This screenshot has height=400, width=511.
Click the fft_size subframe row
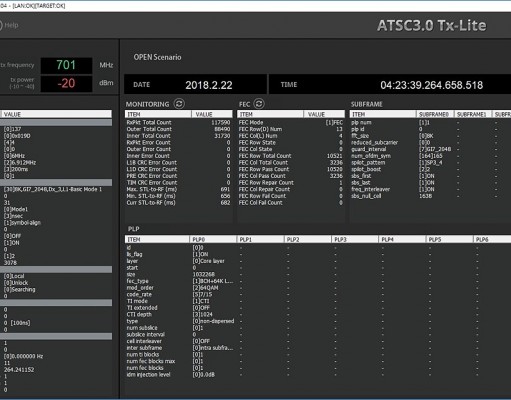[430, 136]
